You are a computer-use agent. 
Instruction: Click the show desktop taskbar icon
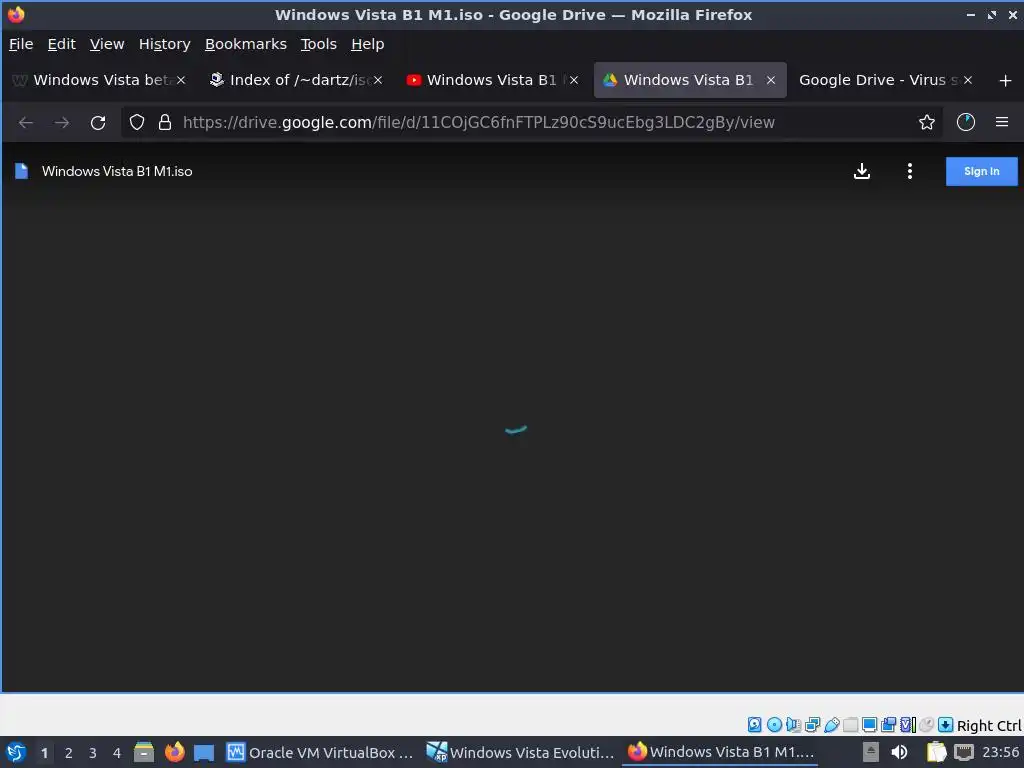point(204,753)
